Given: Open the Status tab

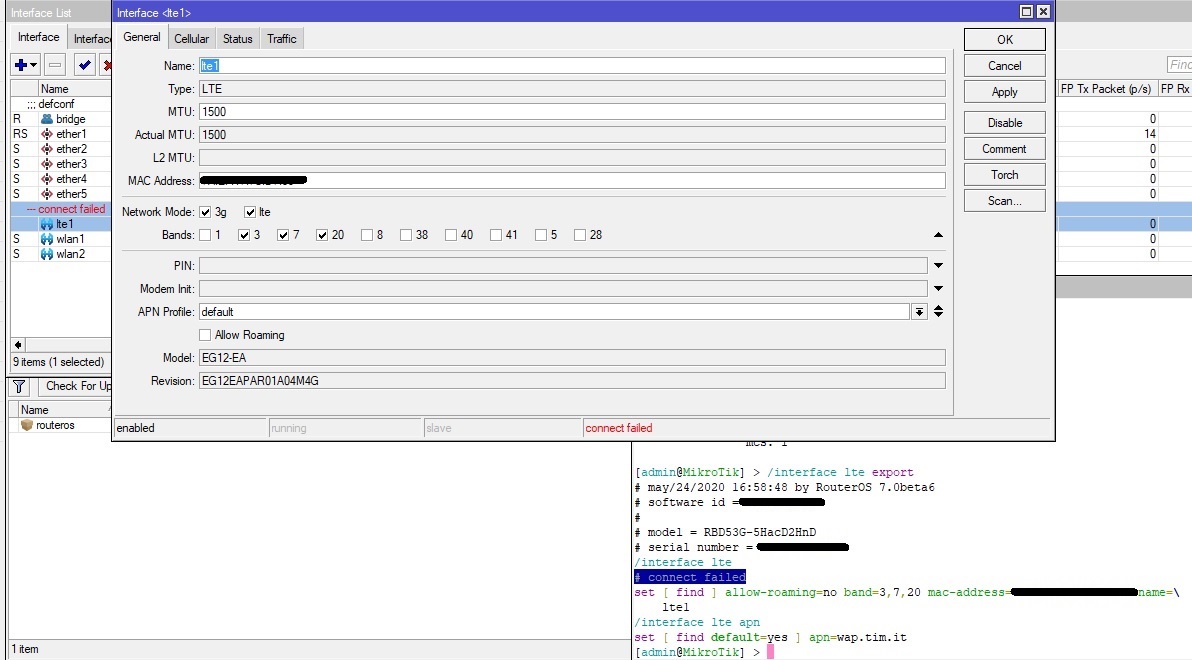Looking at the screenshot, I should click(x=237, y=38).
